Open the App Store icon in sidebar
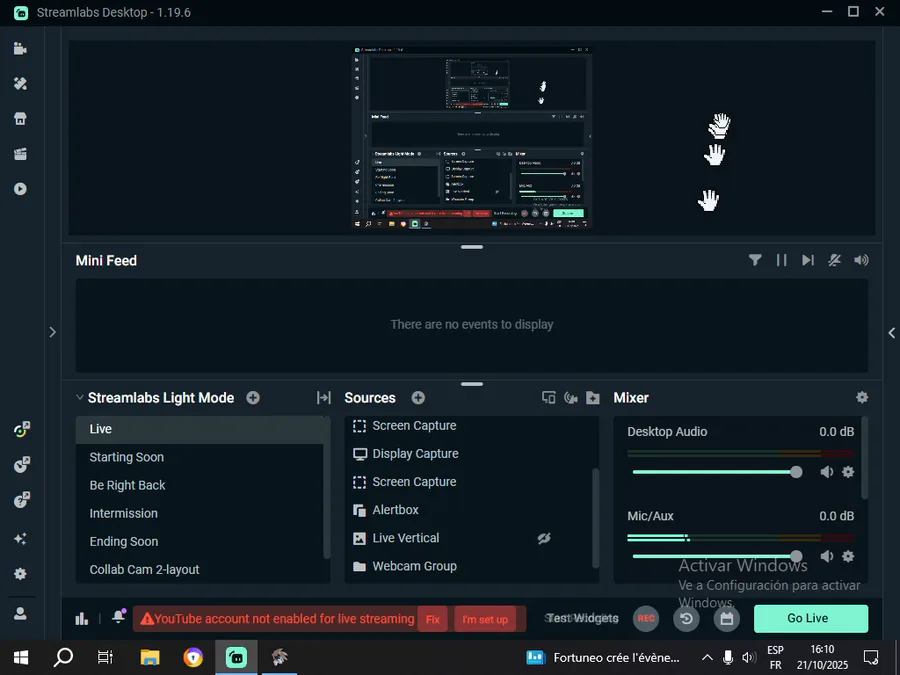 tap(20, 119)
